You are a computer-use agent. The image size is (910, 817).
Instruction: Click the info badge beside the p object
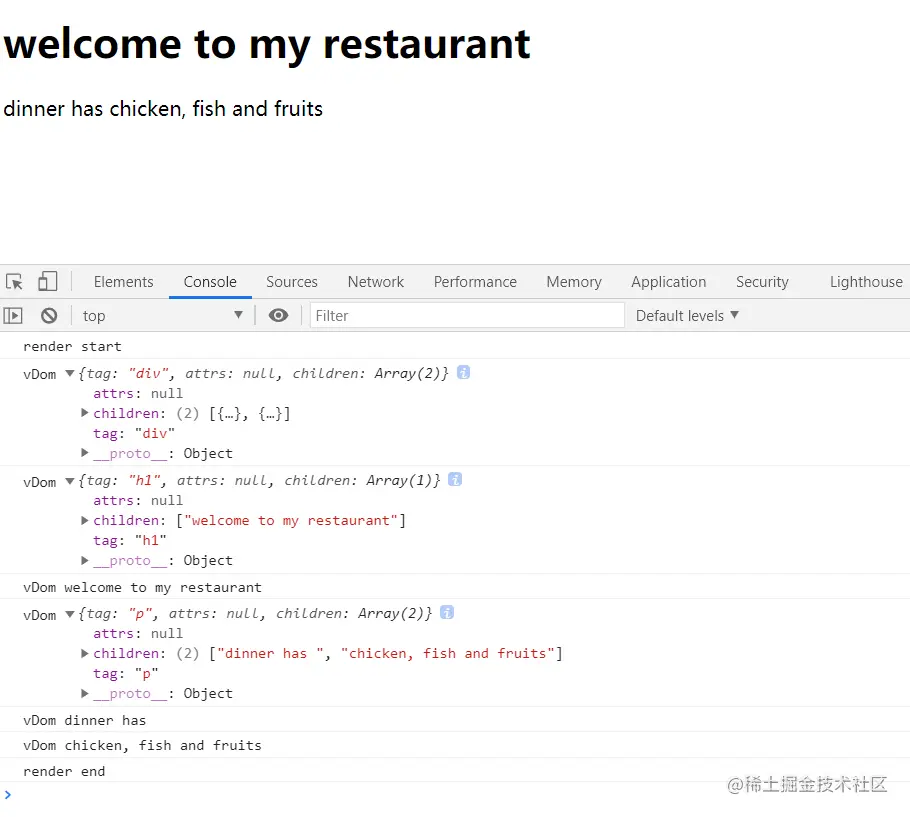click(447, 613)
